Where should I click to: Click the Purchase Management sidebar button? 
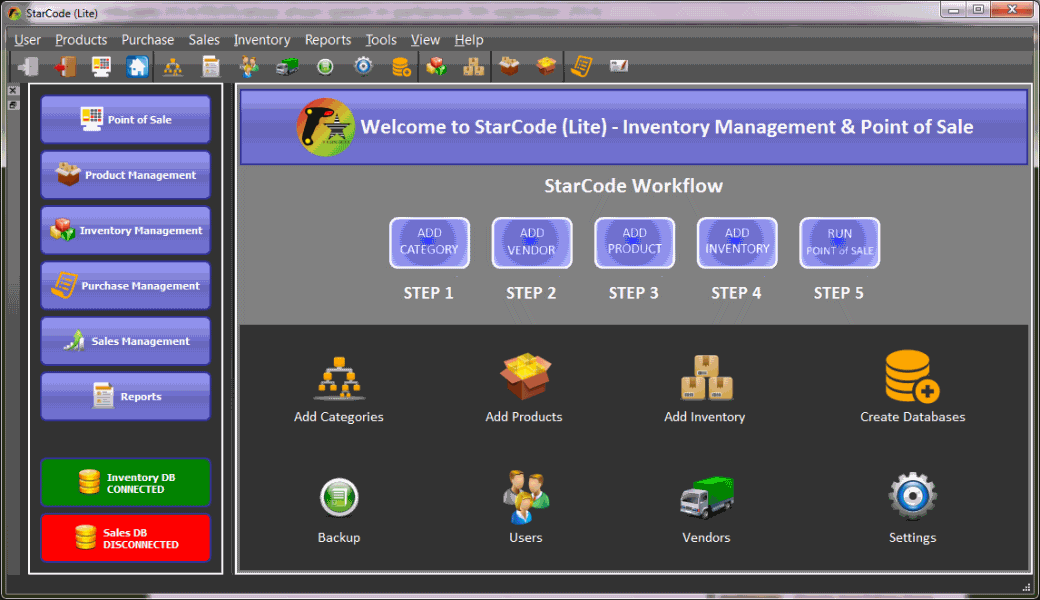point(125,286)
